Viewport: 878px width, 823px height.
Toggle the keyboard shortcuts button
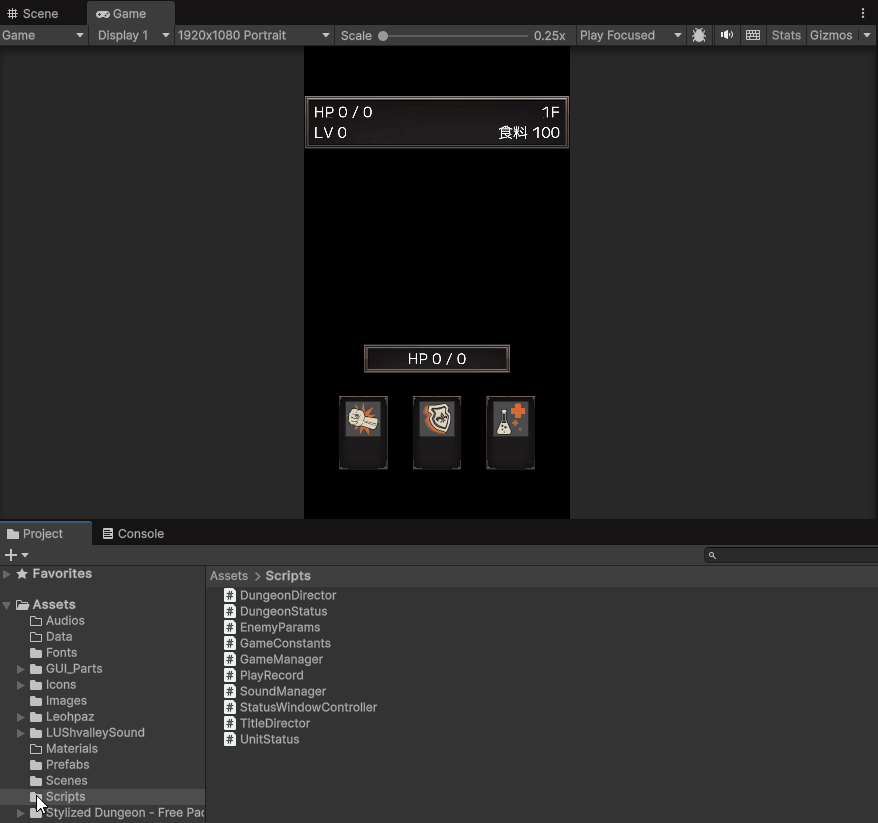coord(753,35)
